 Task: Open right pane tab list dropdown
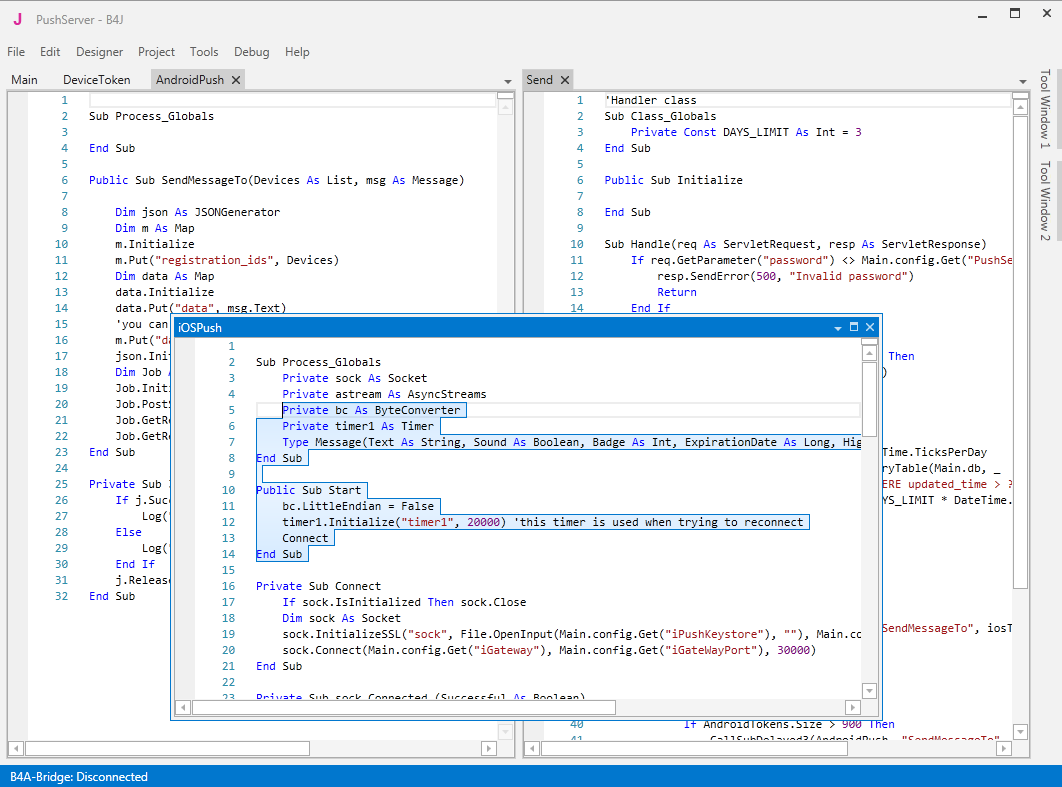click(1023, 81)
